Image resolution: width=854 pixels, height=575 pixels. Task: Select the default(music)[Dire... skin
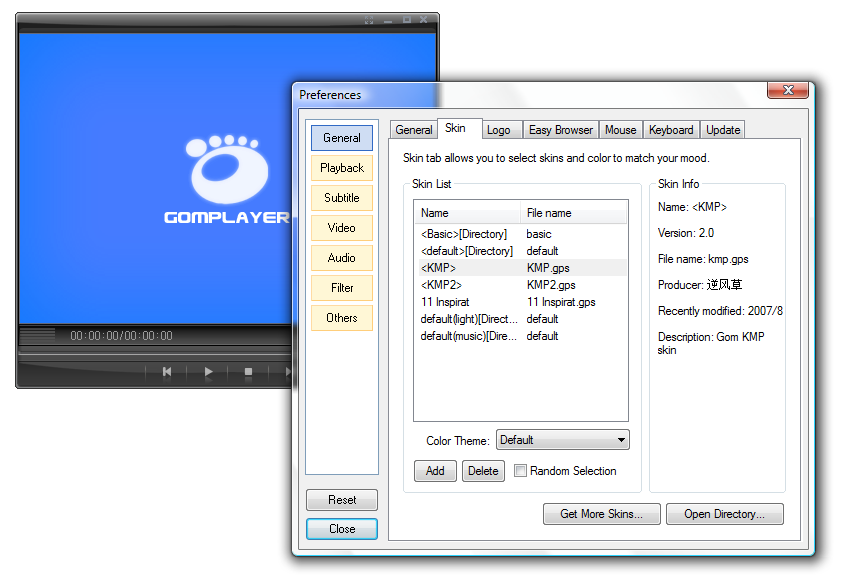tap(521, 336)
